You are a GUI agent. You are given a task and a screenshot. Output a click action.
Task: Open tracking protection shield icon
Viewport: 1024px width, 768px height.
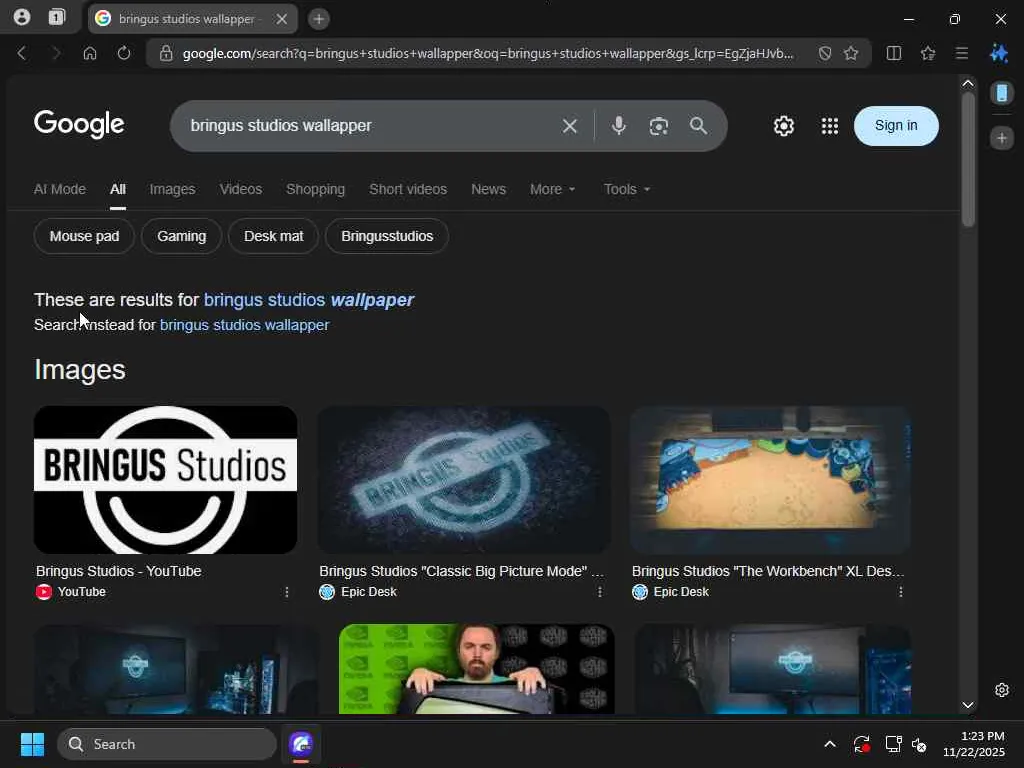coord(825,54)
